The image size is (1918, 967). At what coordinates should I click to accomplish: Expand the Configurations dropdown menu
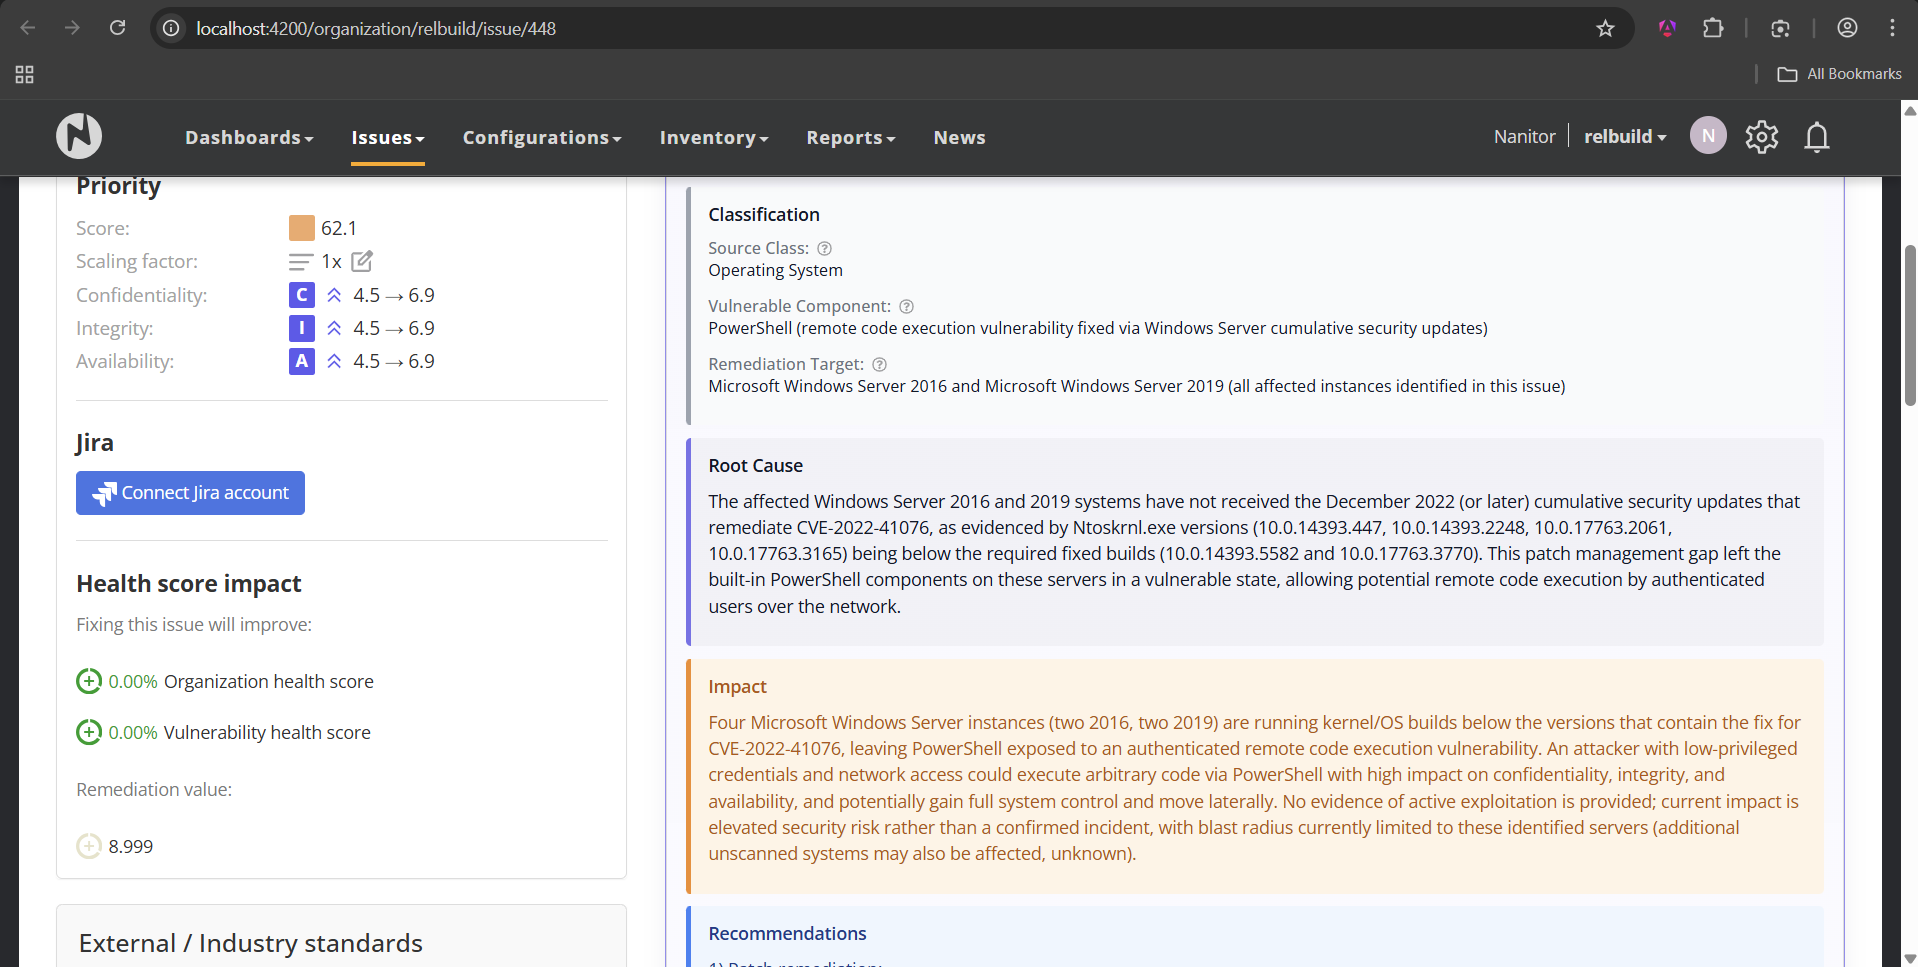coord(541,137)
